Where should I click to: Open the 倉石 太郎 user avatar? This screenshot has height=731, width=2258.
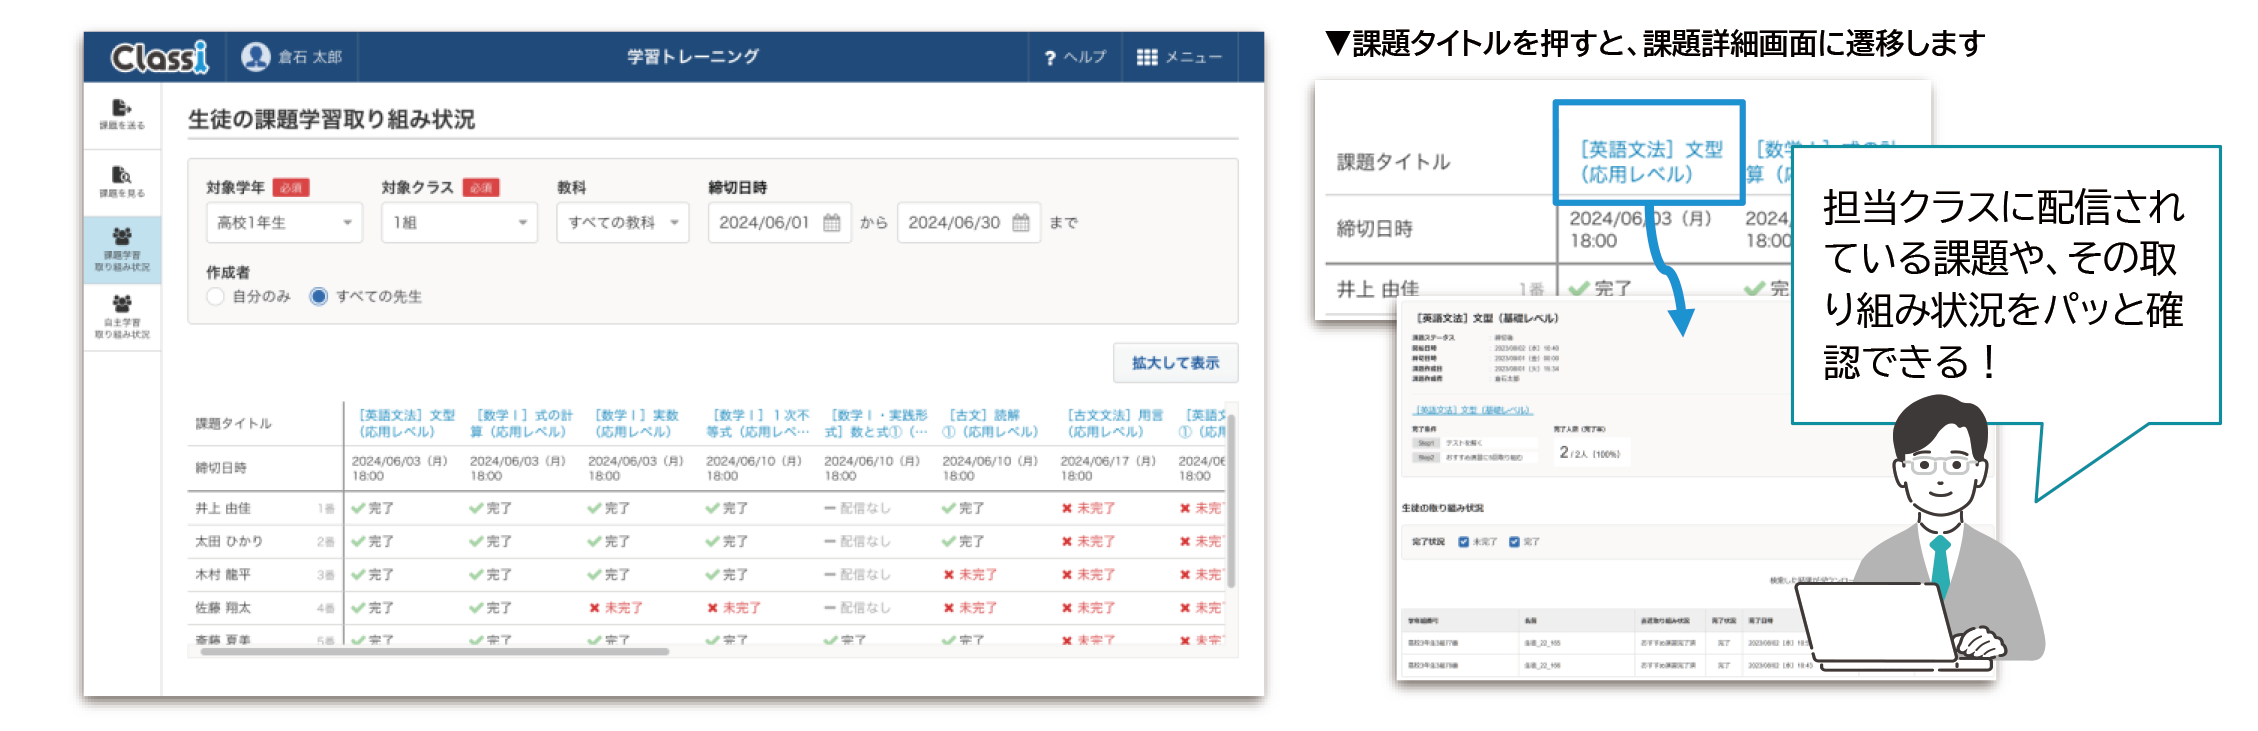[256, 57]
